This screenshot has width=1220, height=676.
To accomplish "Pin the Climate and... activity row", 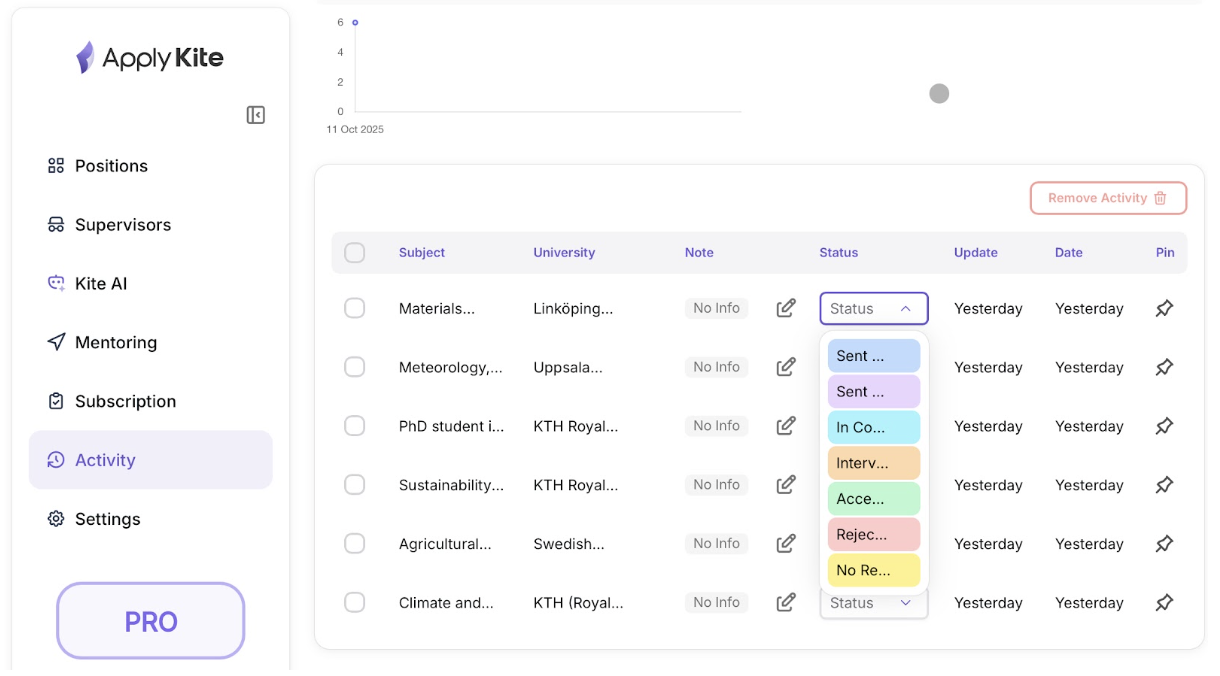I will tap(1164, 603).
